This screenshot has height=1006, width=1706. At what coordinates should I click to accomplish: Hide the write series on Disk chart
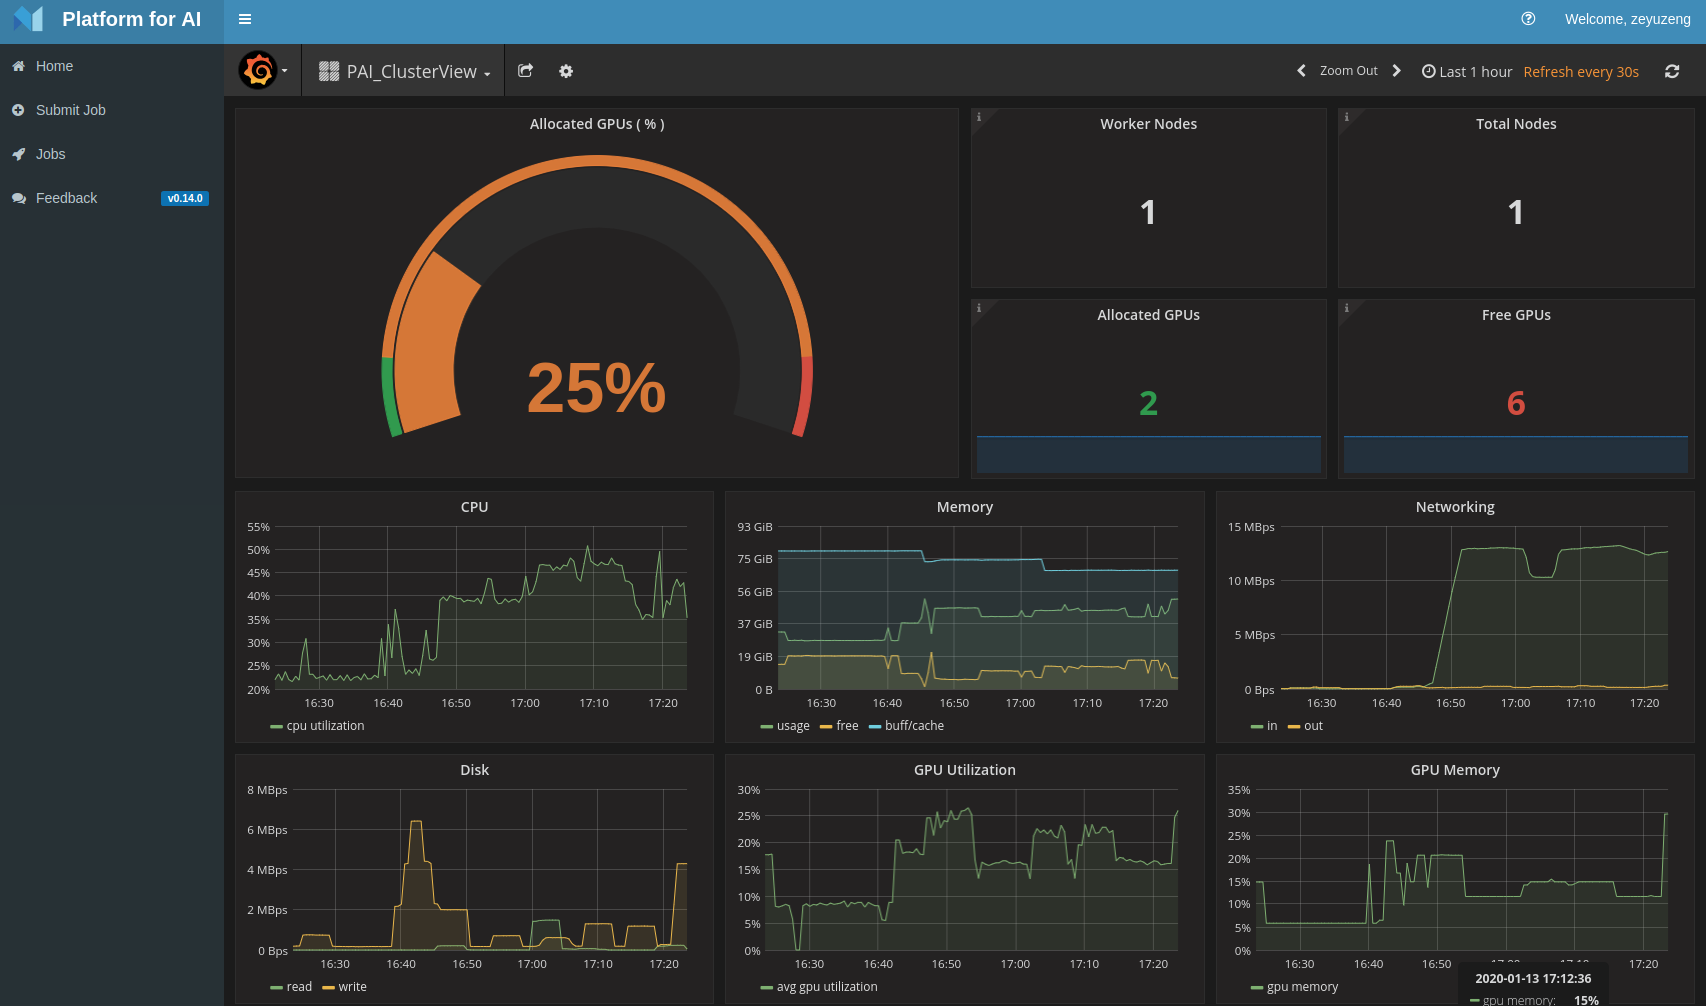click(351, 986)
